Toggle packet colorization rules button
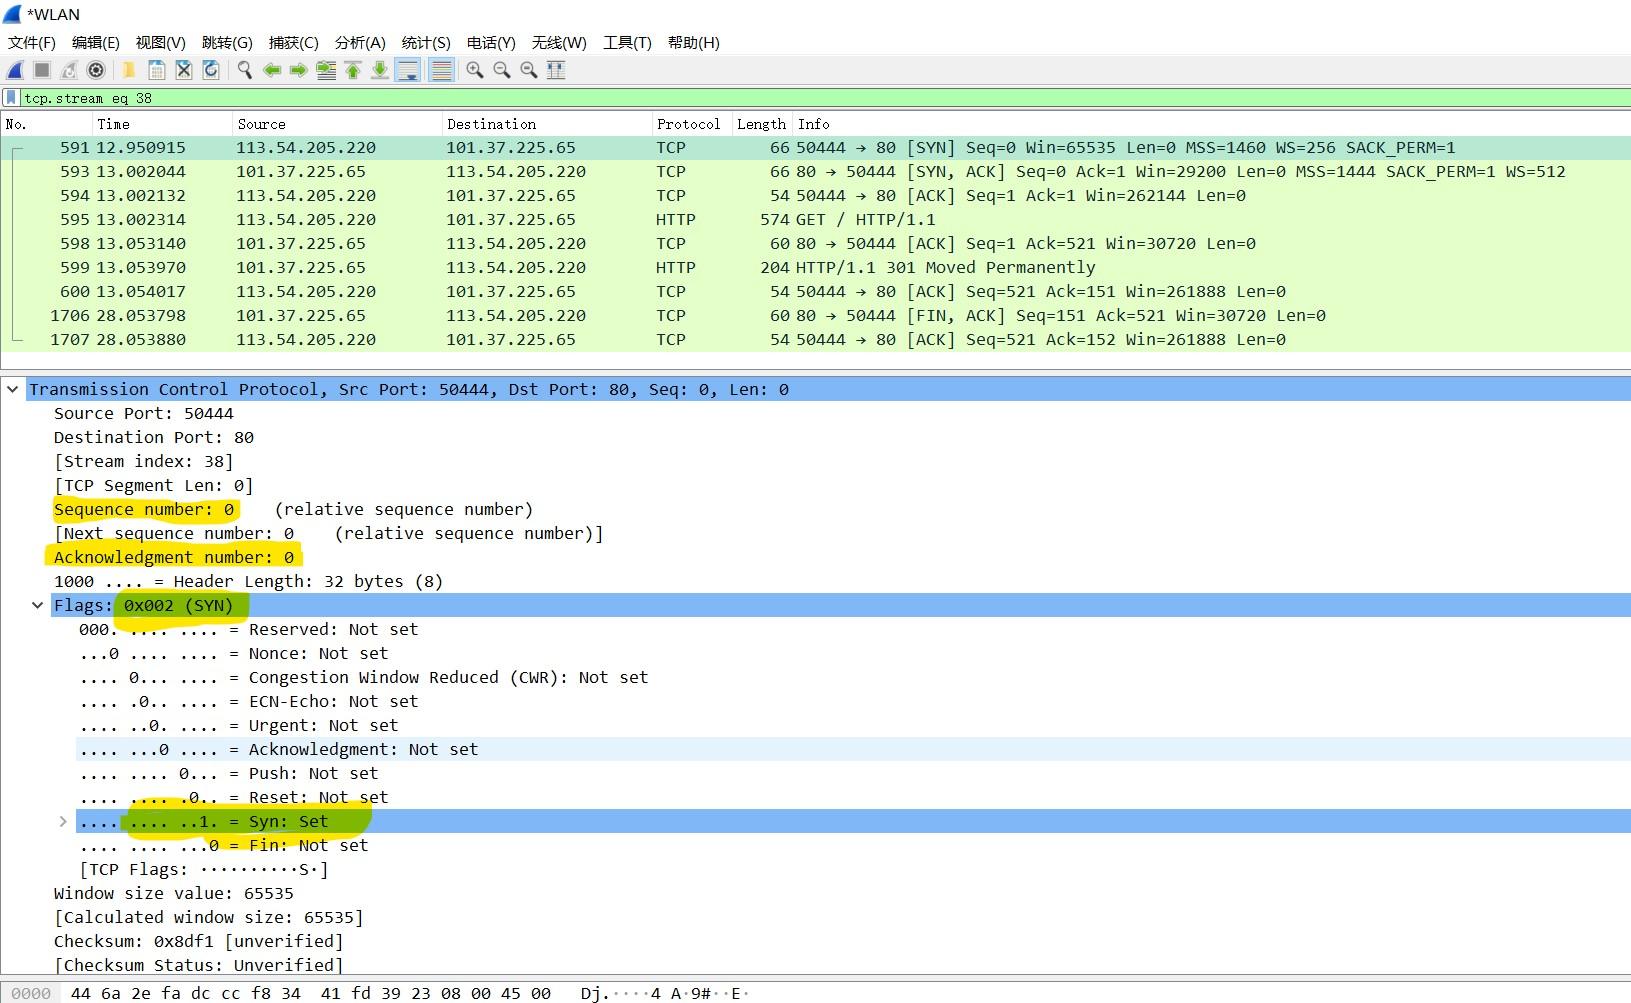The height and width of the screenshot is (1003, 1631). pos(441,70)
